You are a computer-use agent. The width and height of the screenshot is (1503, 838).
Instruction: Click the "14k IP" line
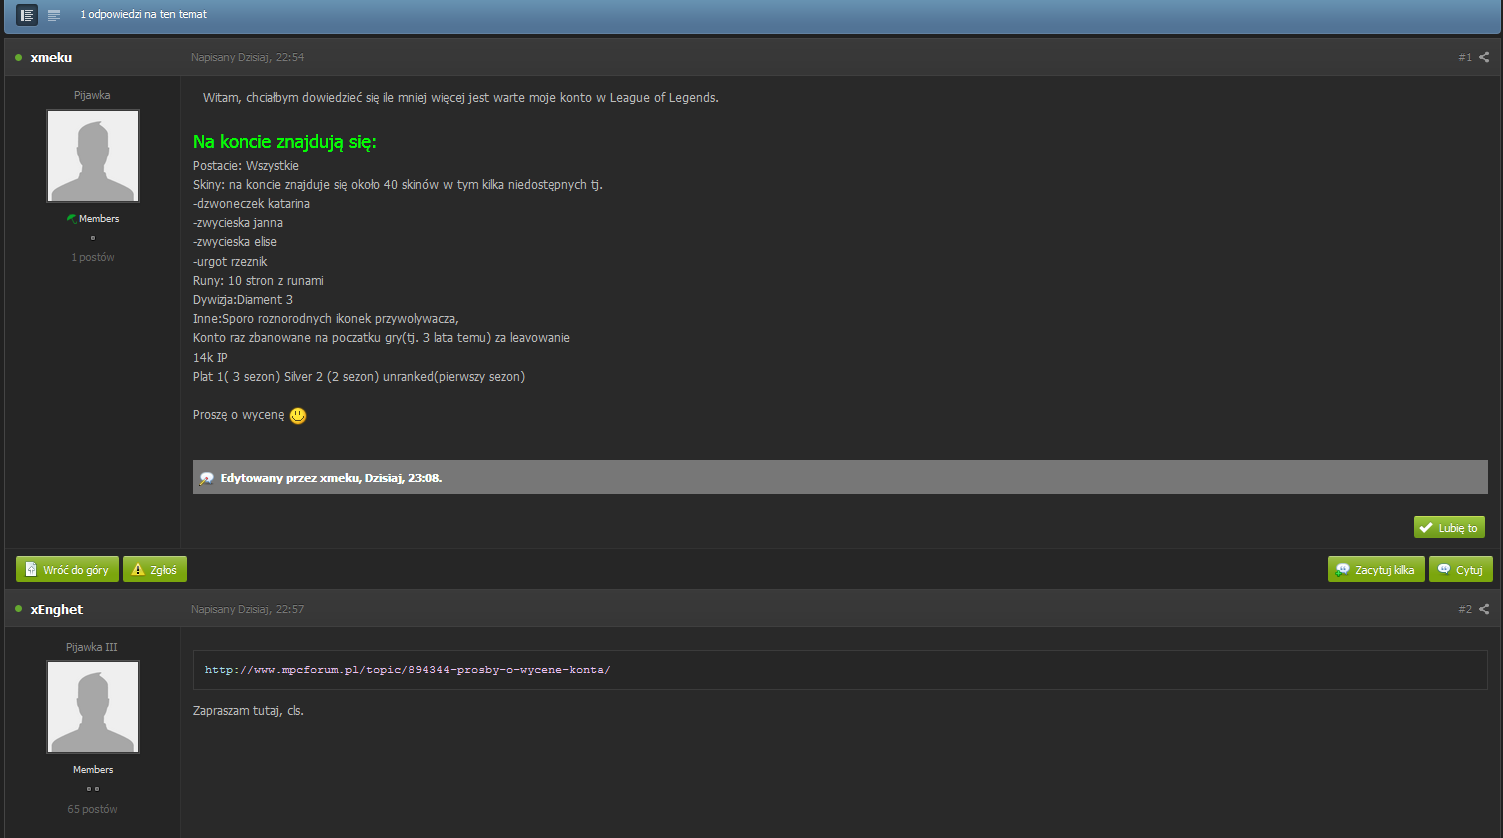pyautogui.click(x=210, y=357)
